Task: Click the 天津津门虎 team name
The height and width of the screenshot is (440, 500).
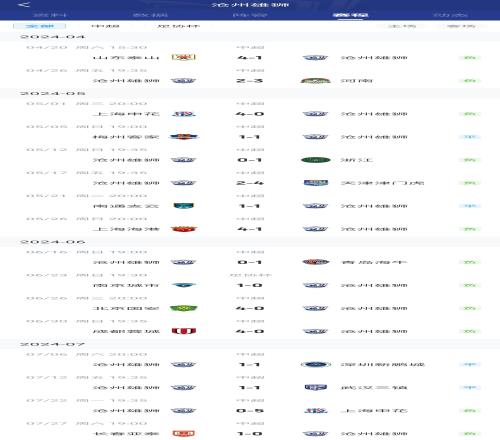Action: (x=382, y=183)
